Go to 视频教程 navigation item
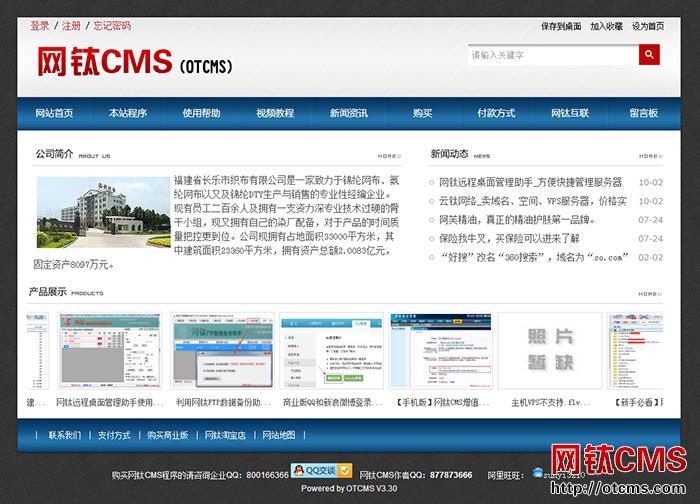Image resolution: width=700 pixels, height=504 pixels. (275, 113)
